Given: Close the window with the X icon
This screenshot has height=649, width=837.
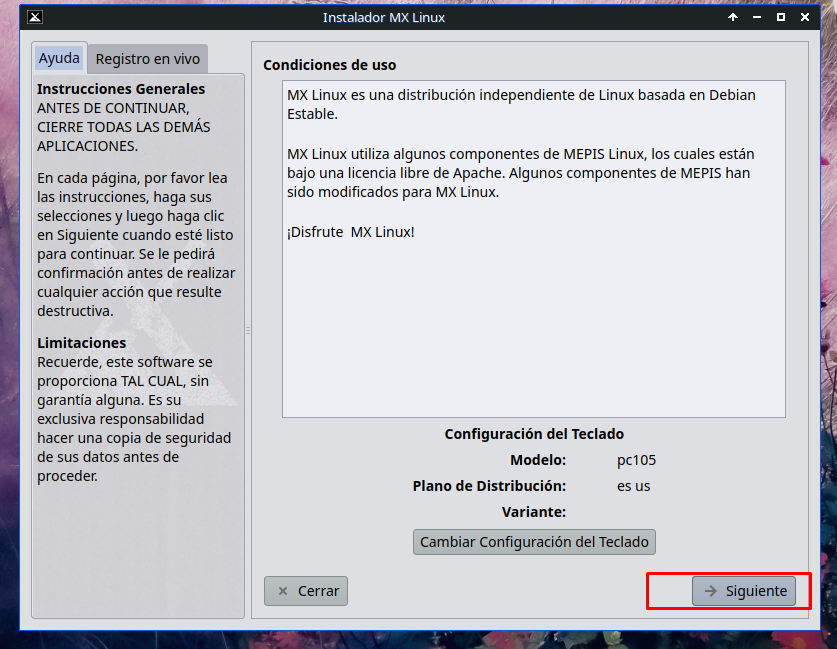Looking at the screenshot, I should tap(806, 17).
